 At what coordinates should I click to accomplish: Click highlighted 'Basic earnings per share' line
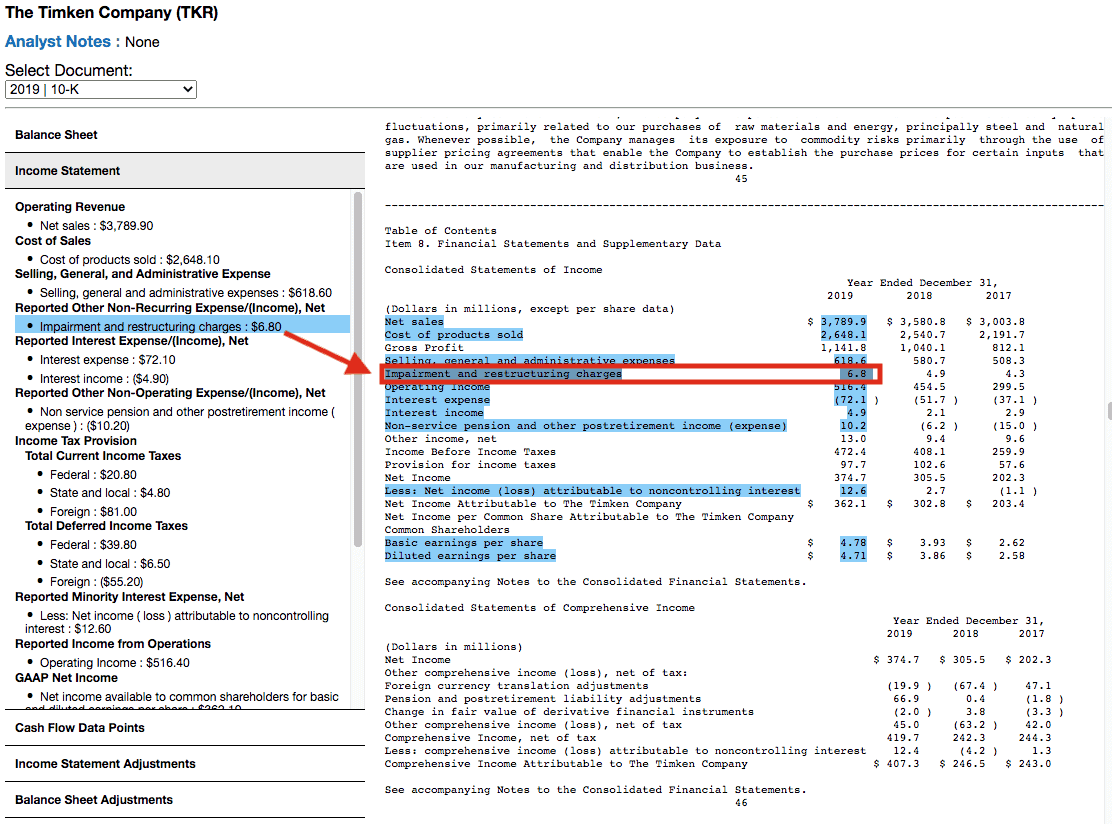tap(464, 542)
